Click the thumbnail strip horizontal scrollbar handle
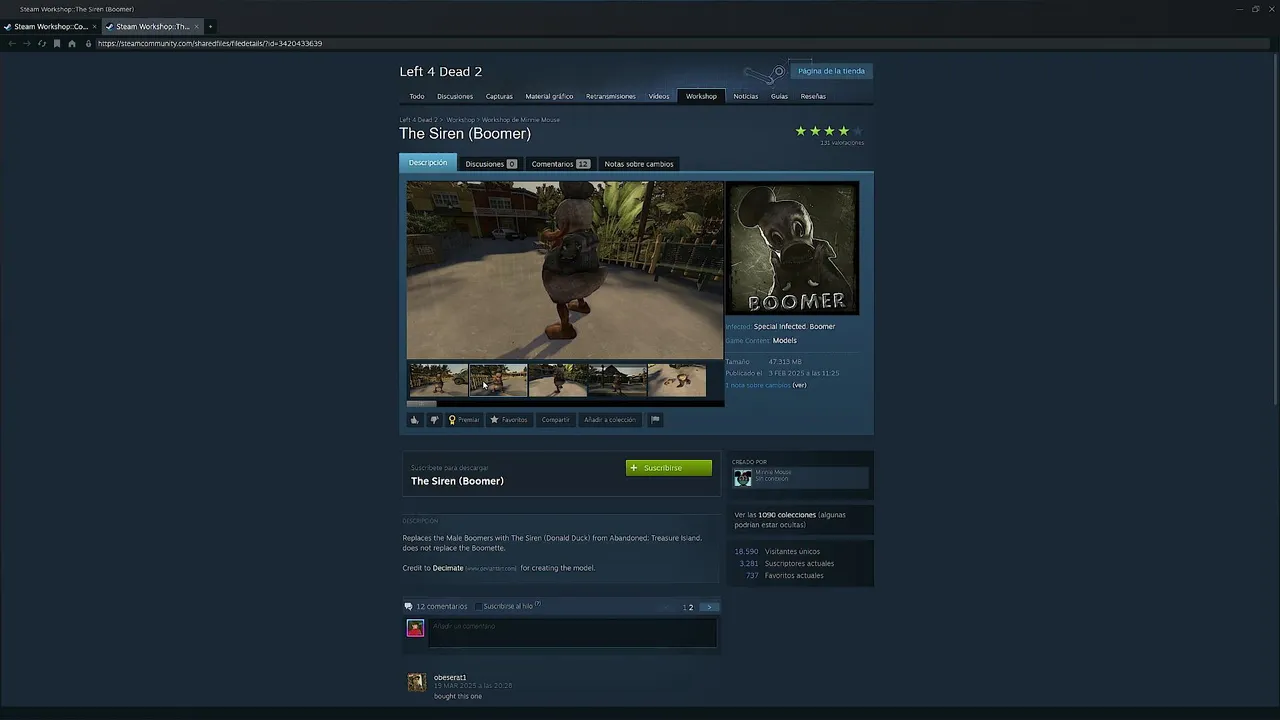 [421, 403]
